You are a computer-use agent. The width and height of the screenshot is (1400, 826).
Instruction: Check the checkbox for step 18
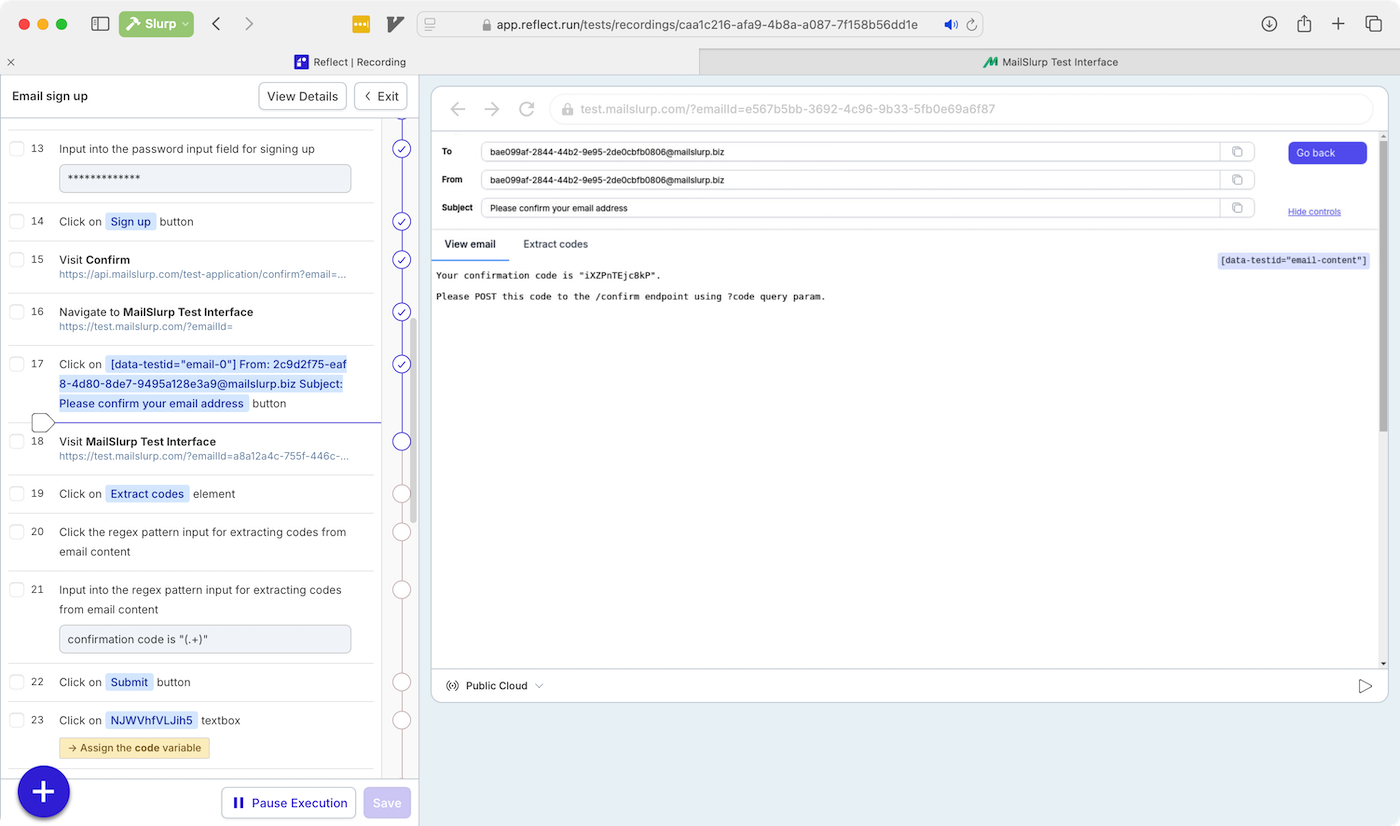(x=17, y=441)
